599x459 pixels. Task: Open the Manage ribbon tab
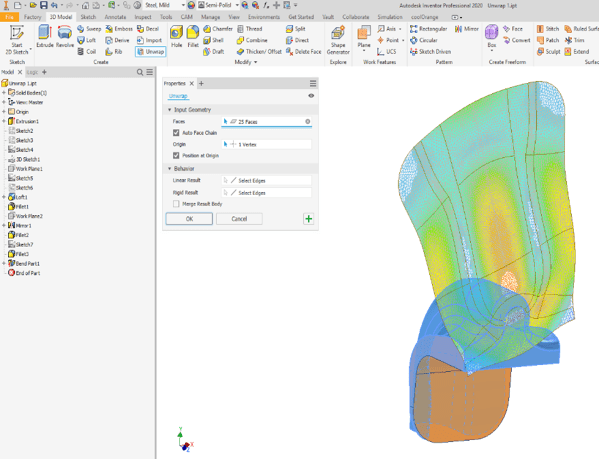point(210,17)
